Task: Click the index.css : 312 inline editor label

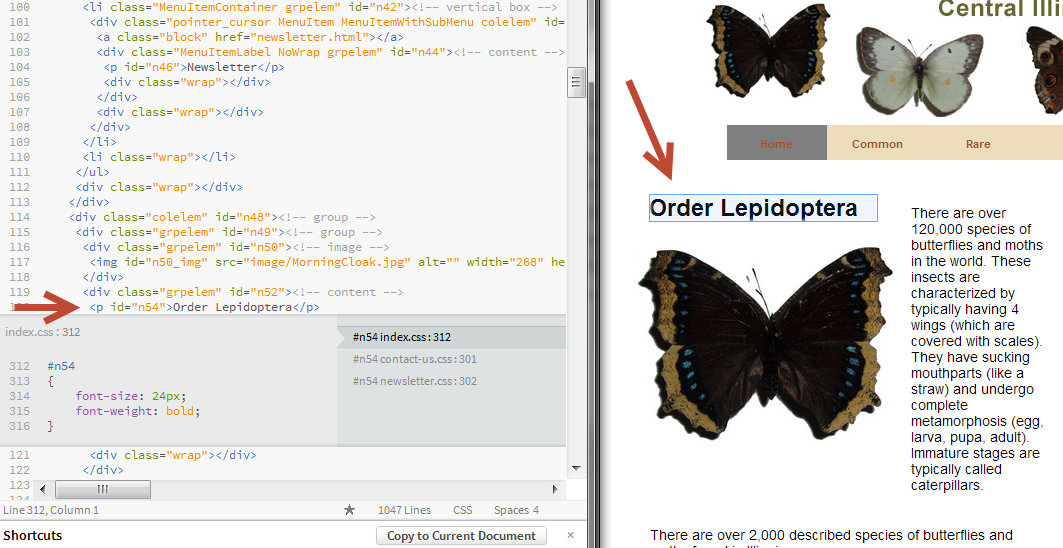Action: (x=43, y=332)
